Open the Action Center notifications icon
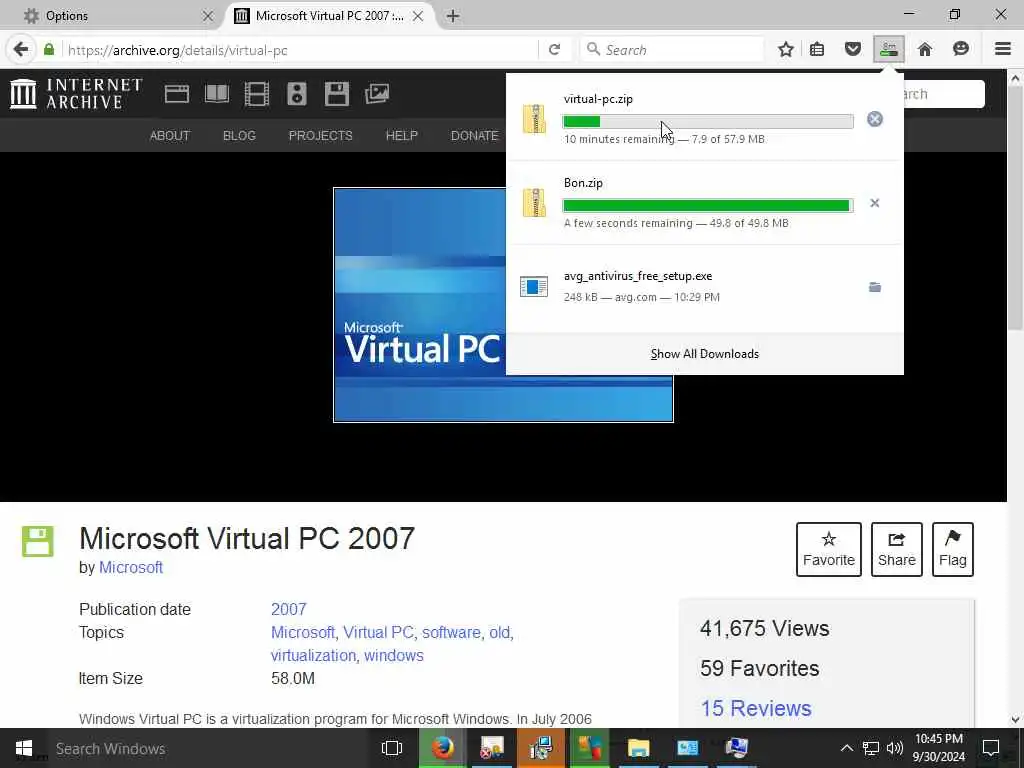This screenshot has width=1024, height=768. pyautogui.click(x=991, y=748)
